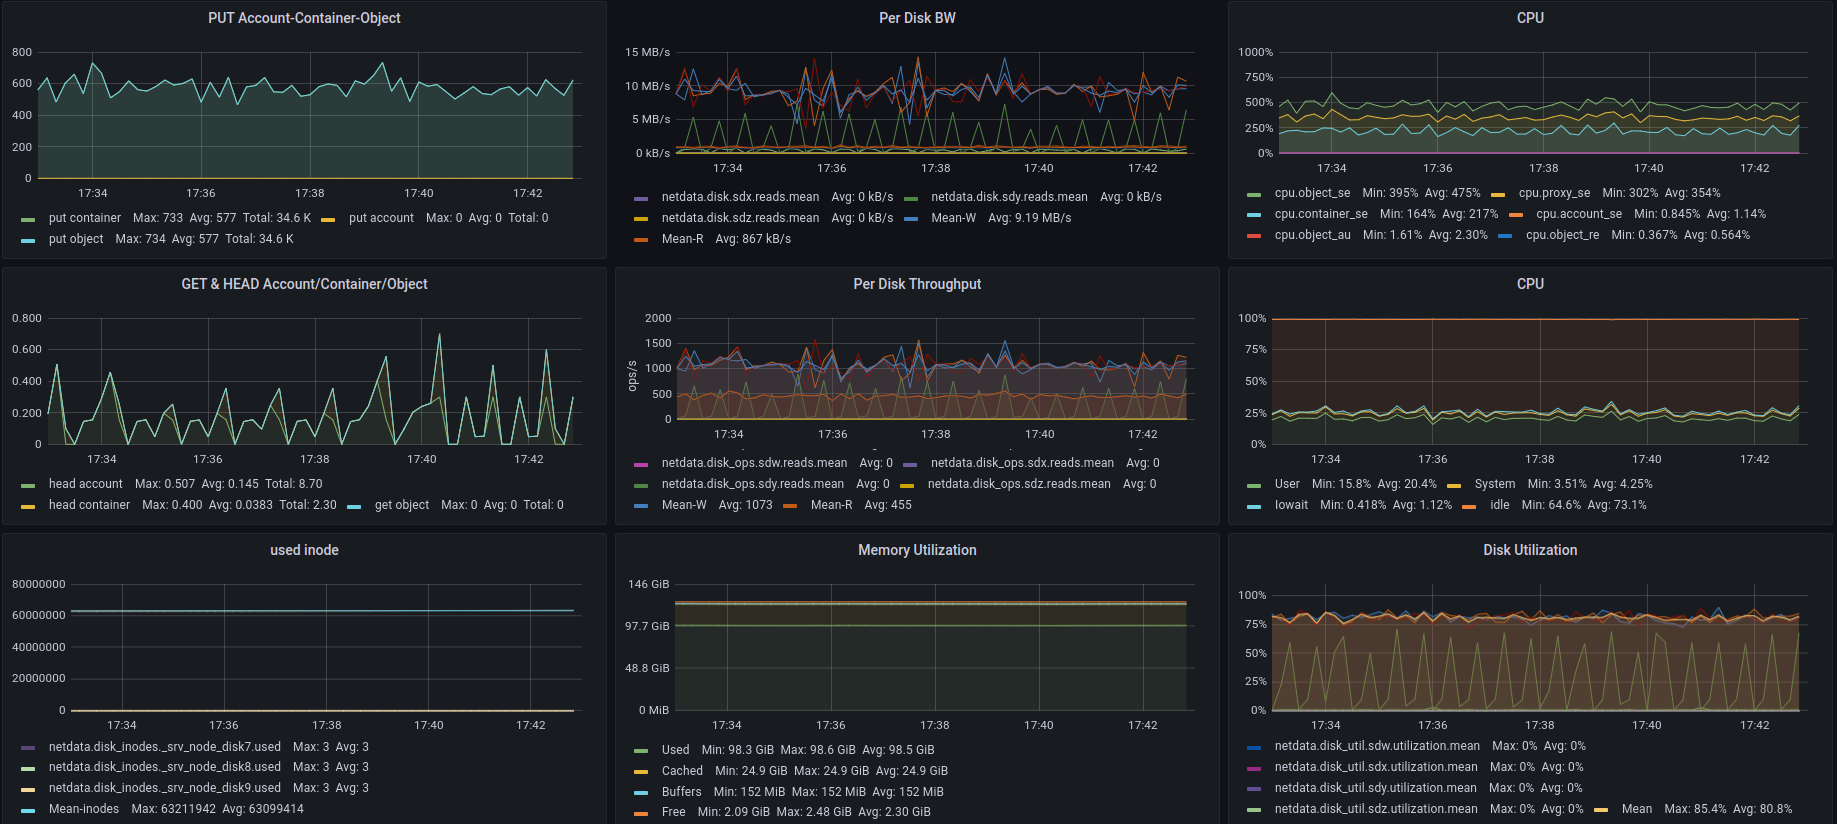Click the idle legend color indicator
Image resolution: width=1837 pixels, height=824 pixels.
click(x=1469, y=506)
